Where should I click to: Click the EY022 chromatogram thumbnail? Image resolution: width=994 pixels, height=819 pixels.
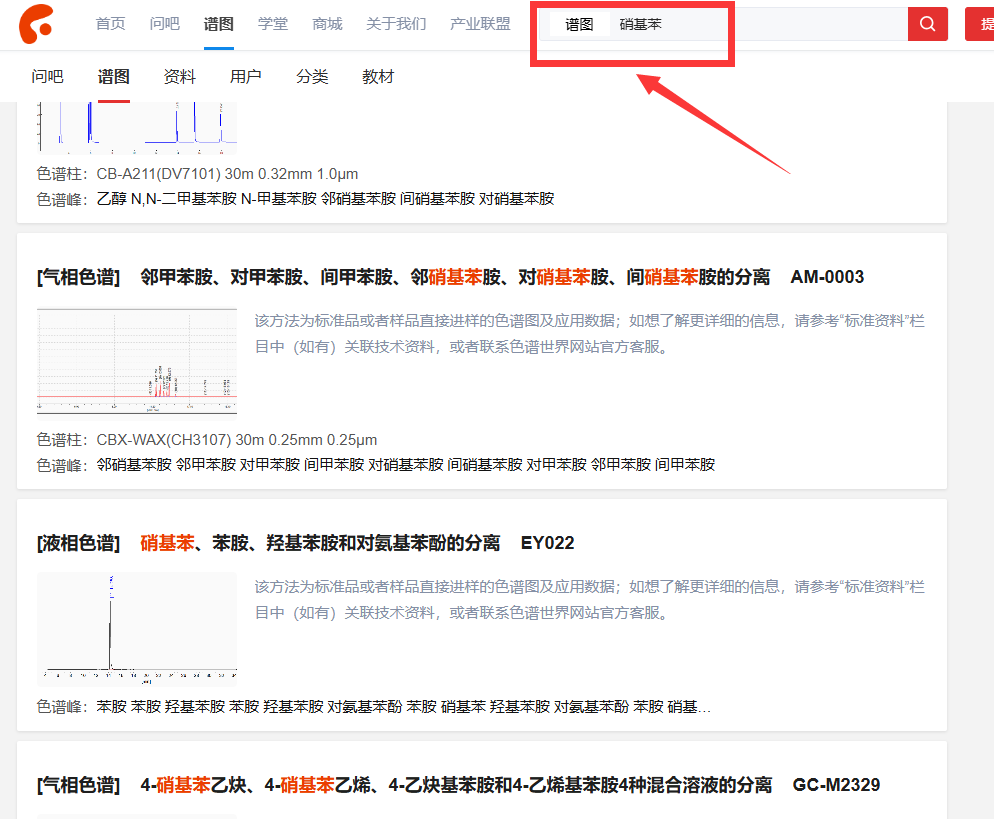coord(137,627)
